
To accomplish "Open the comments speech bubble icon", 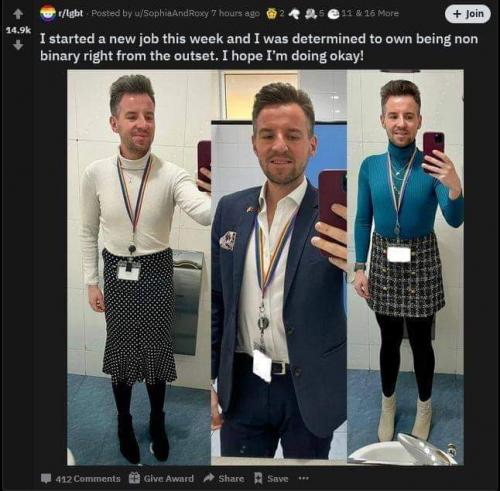I will pos(46,479).
